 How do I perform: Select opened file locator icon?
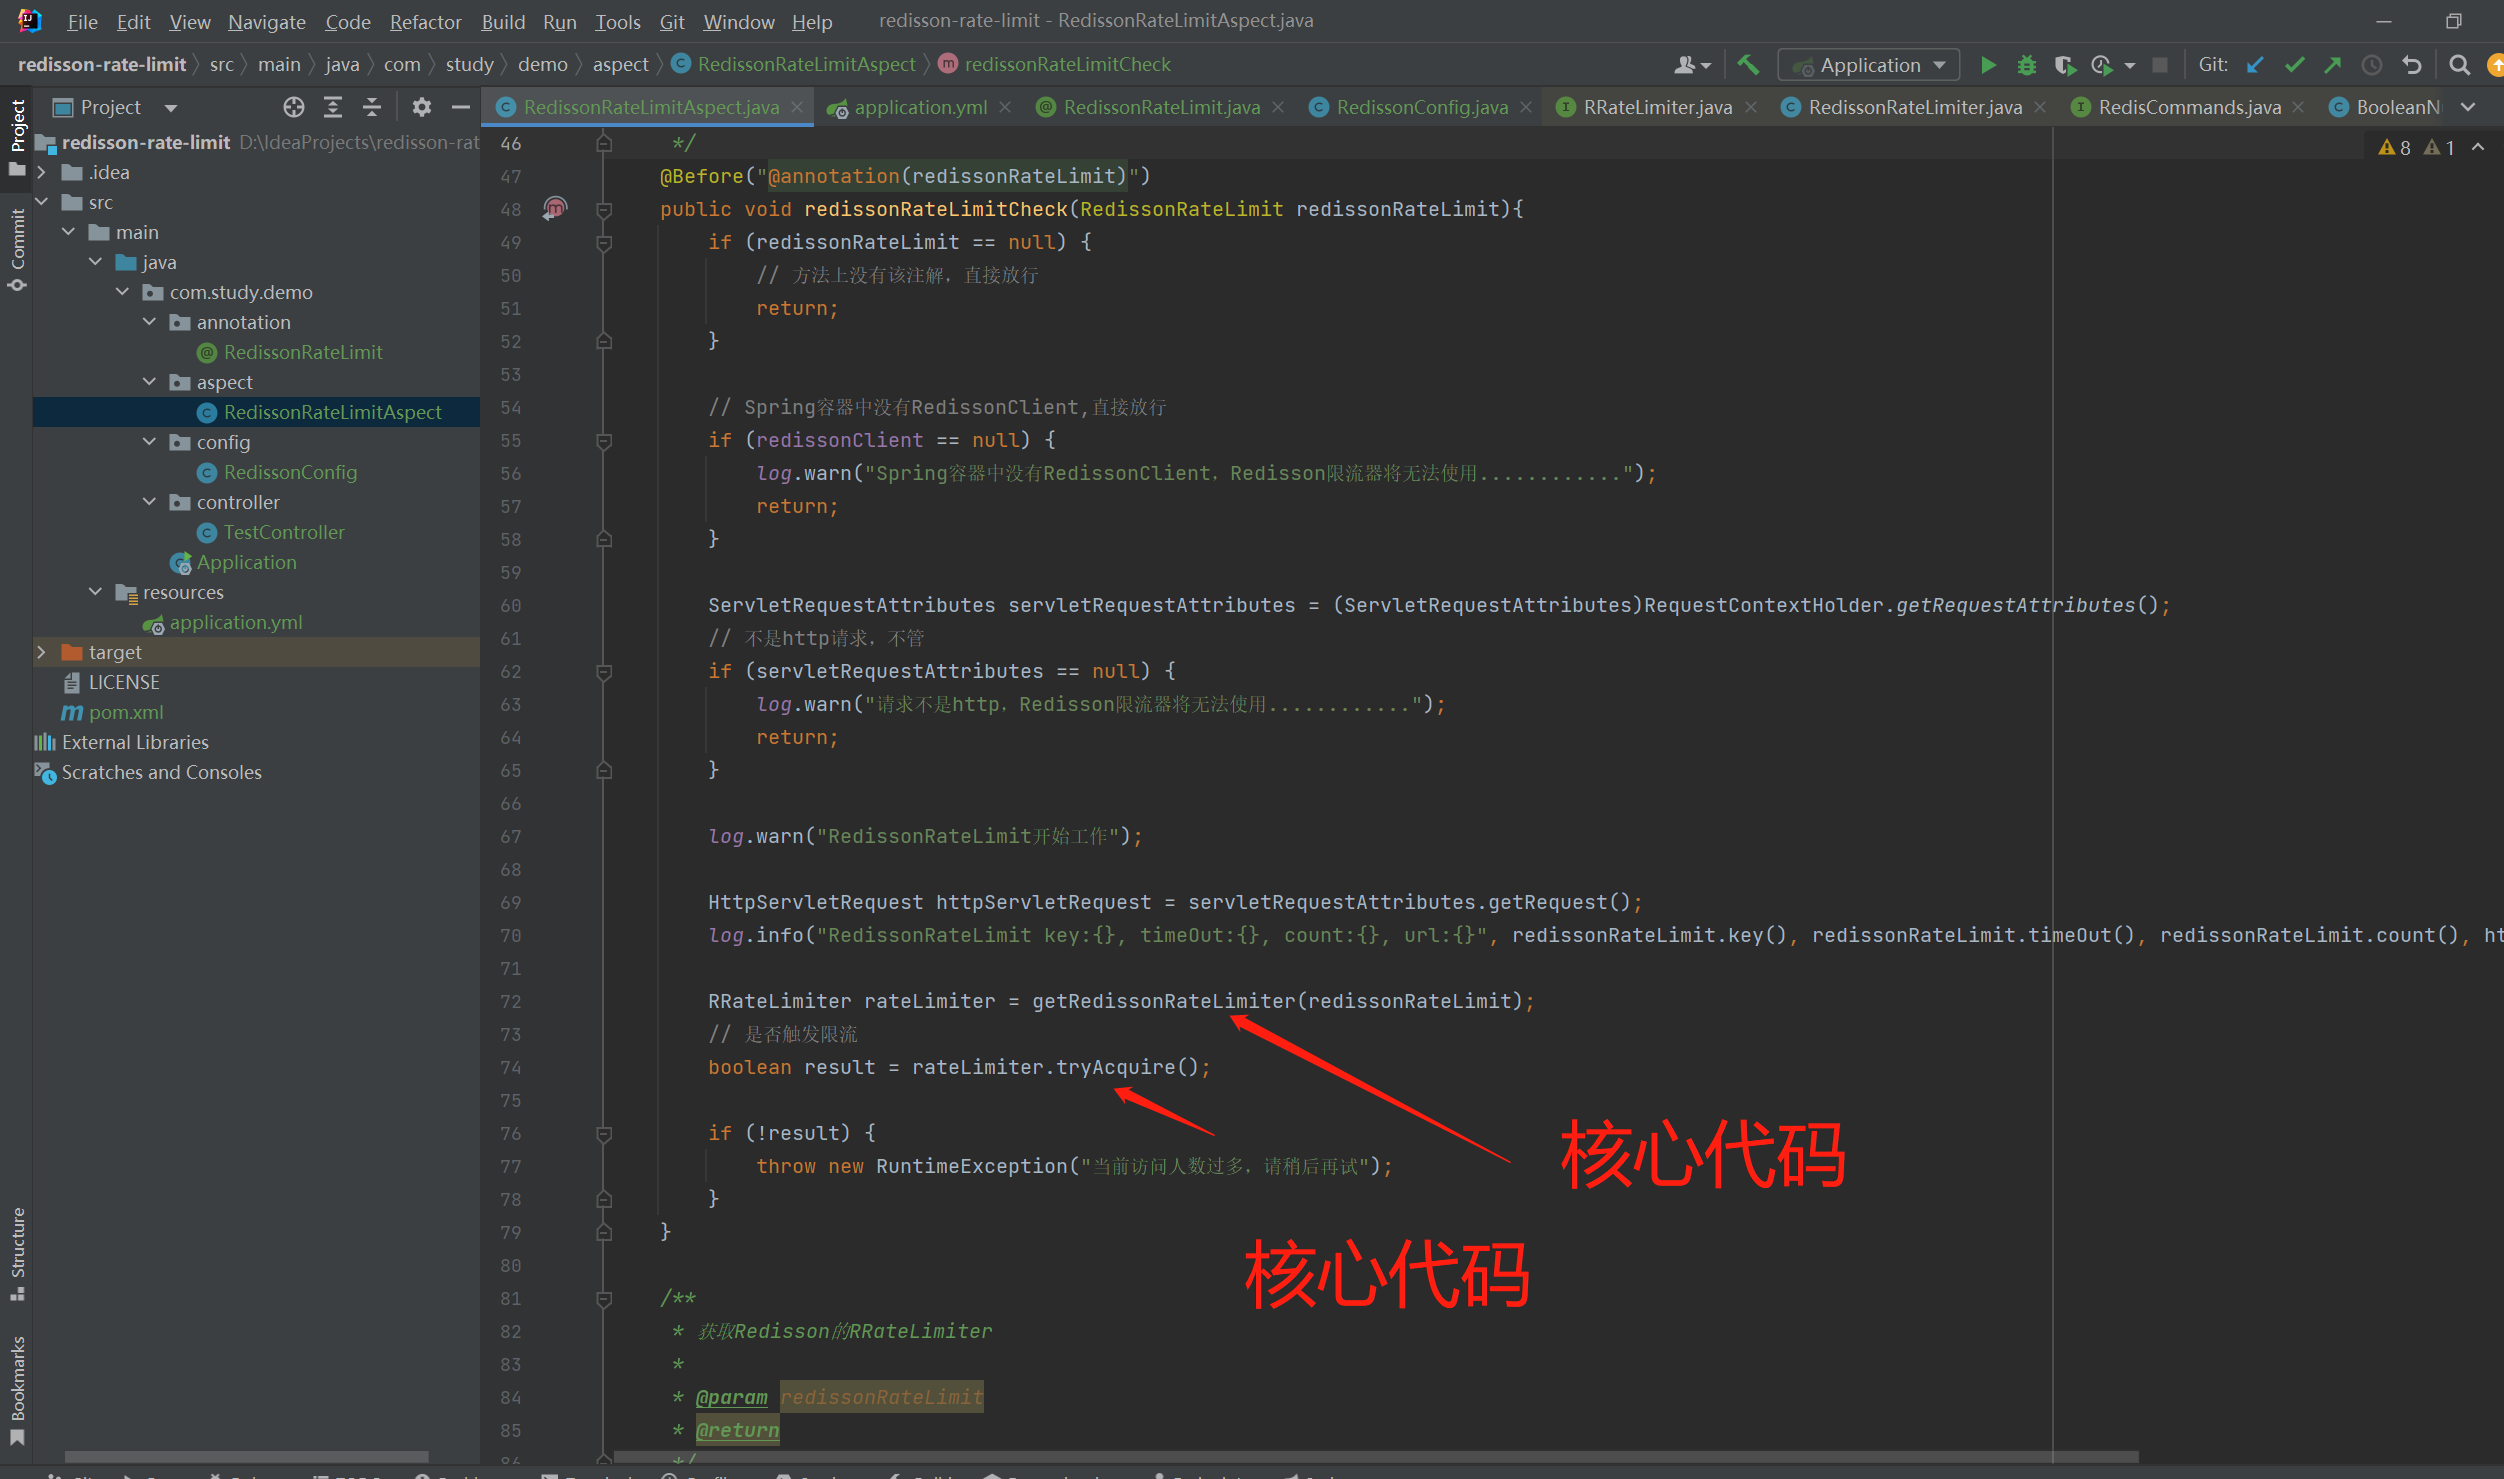[x=293, y=107]
